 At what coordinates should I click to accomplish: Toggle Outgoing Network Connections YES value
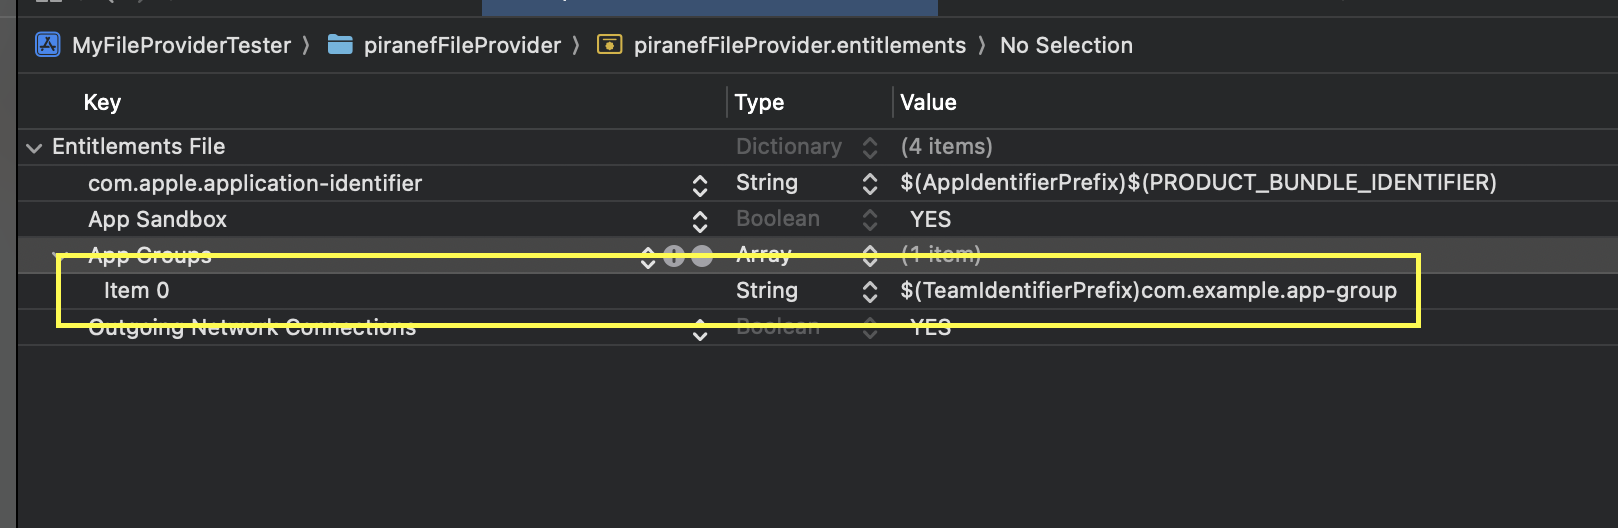pyautogui.click(x=930, y=327)
